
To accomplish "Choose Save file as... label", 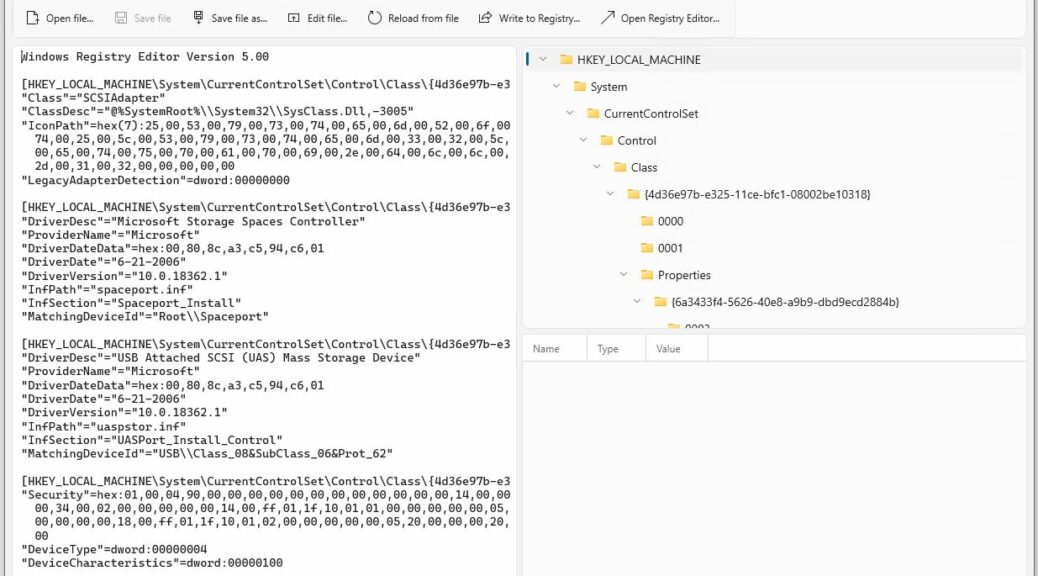I will [239, 19].
